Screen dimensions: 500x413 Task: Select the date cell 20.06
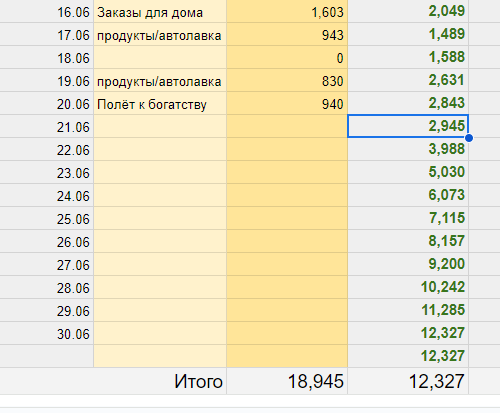pos(46,103)
